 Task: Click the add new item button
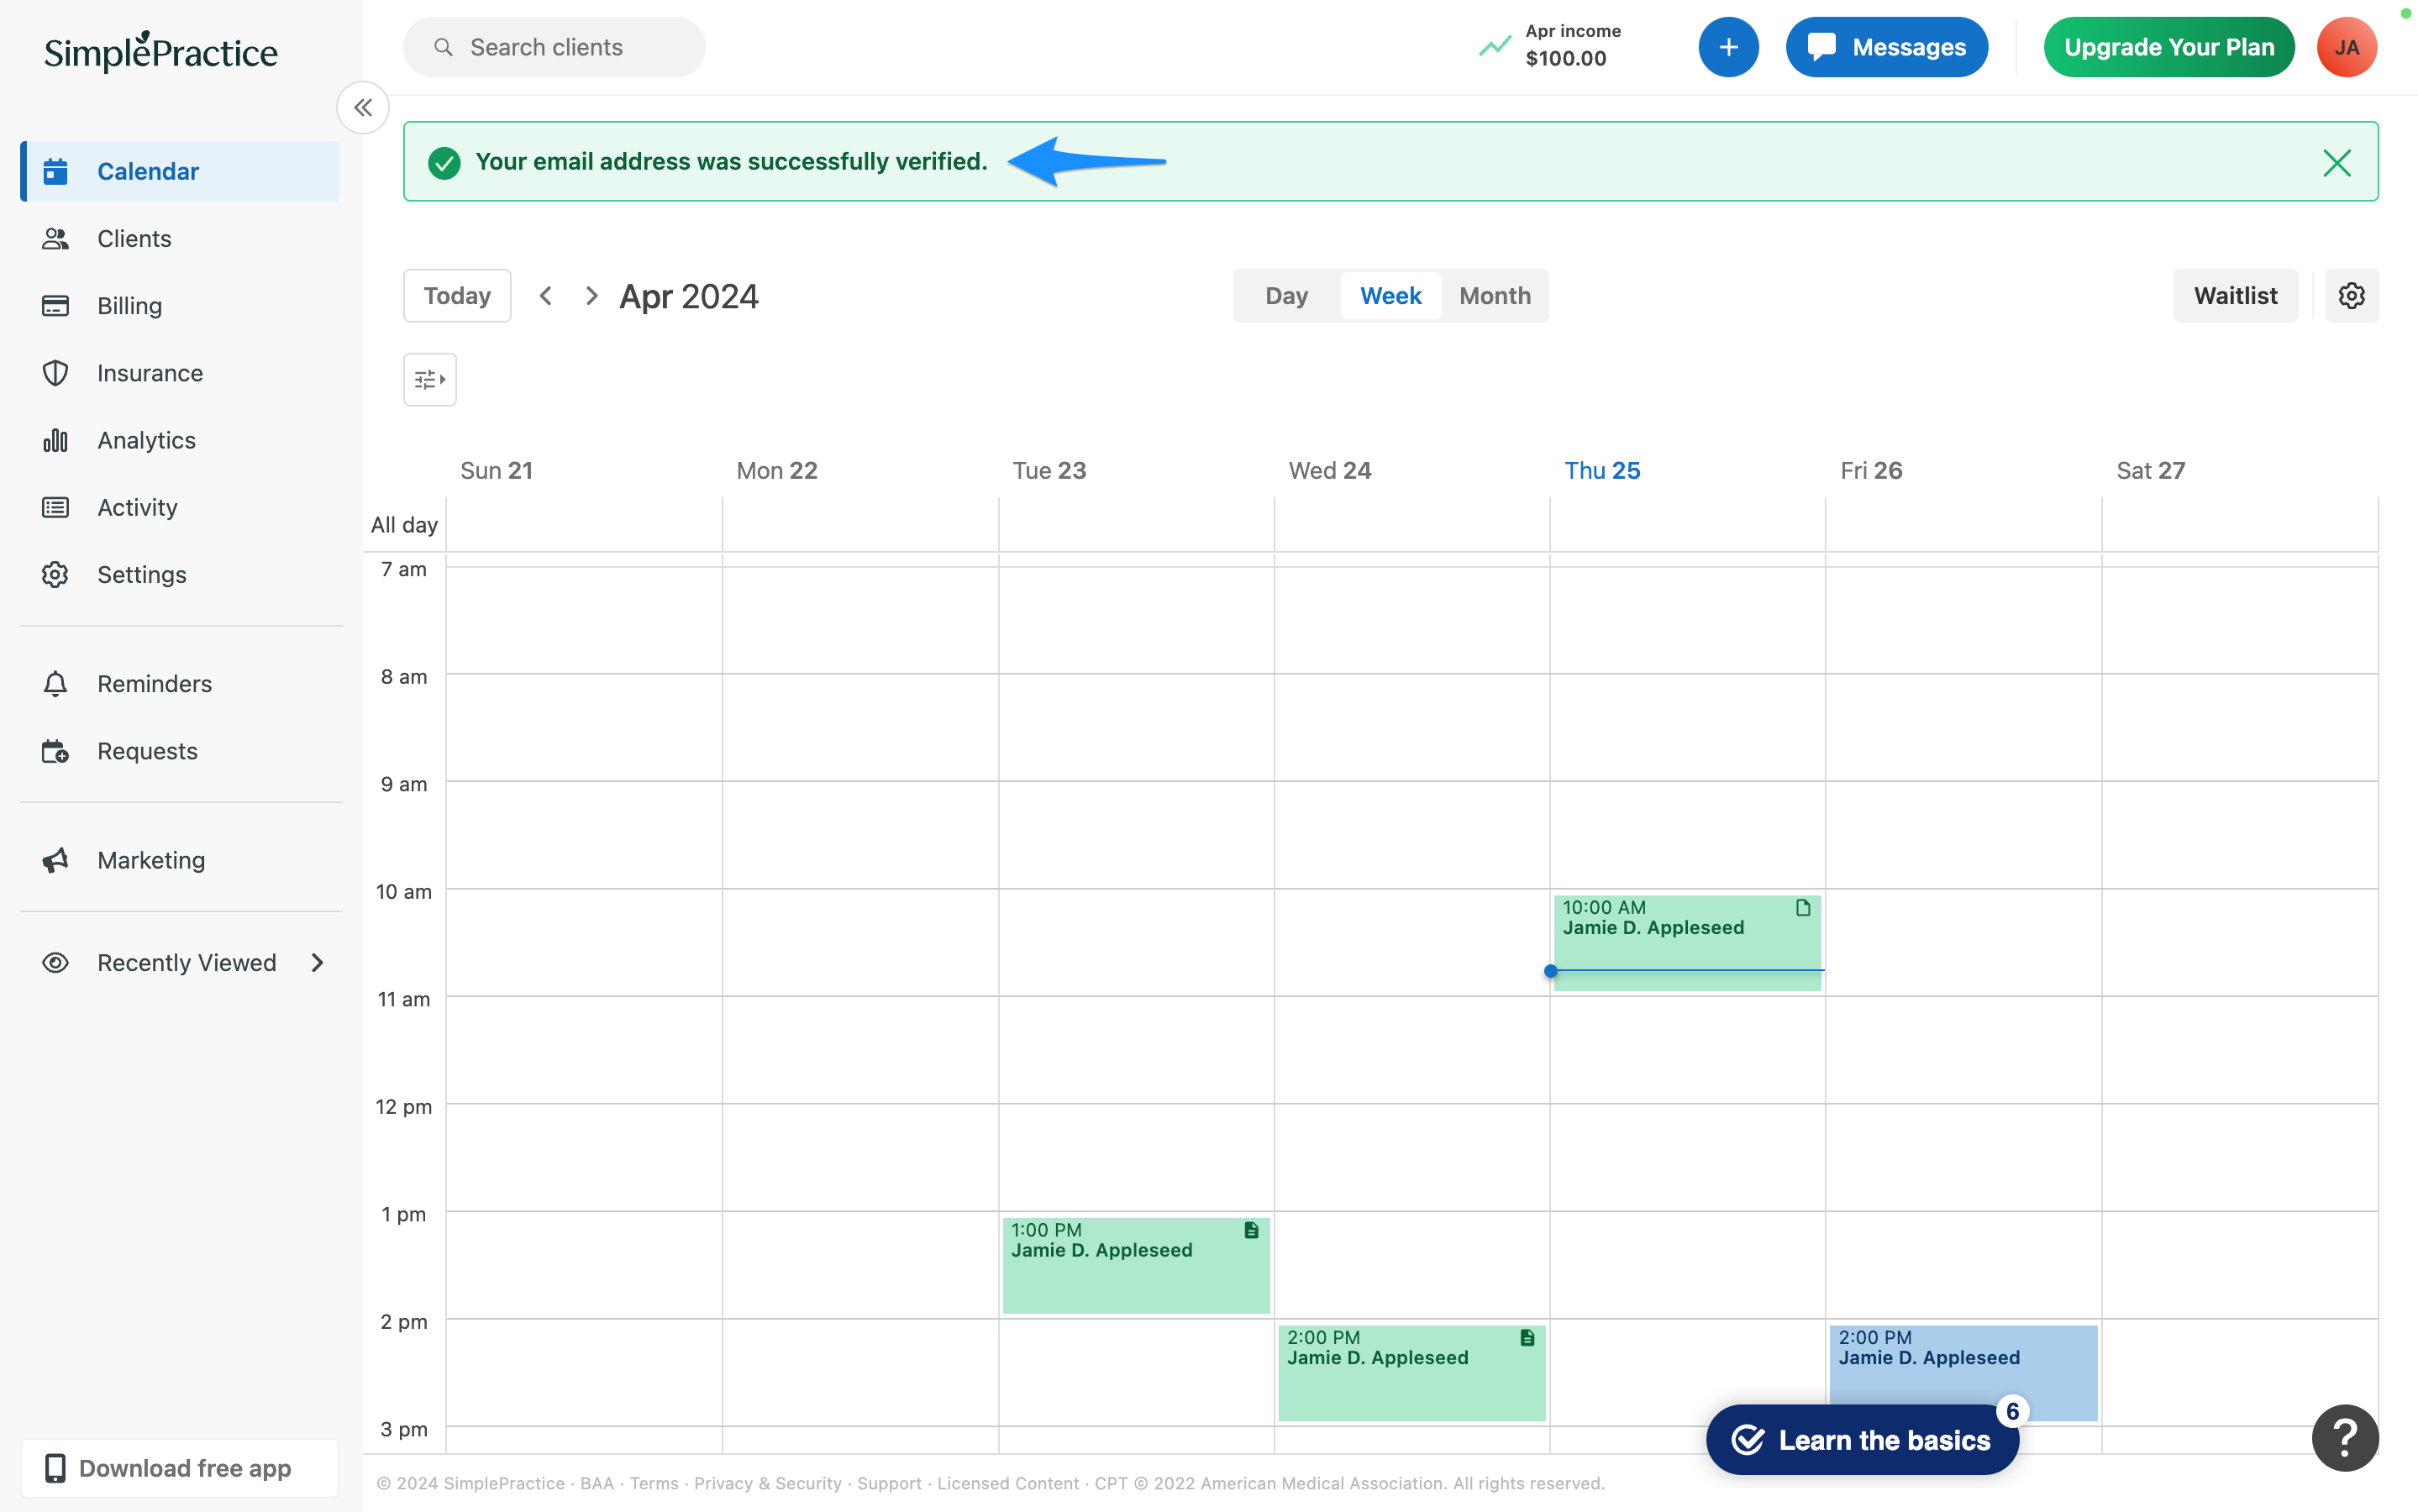pos(1728,47)
